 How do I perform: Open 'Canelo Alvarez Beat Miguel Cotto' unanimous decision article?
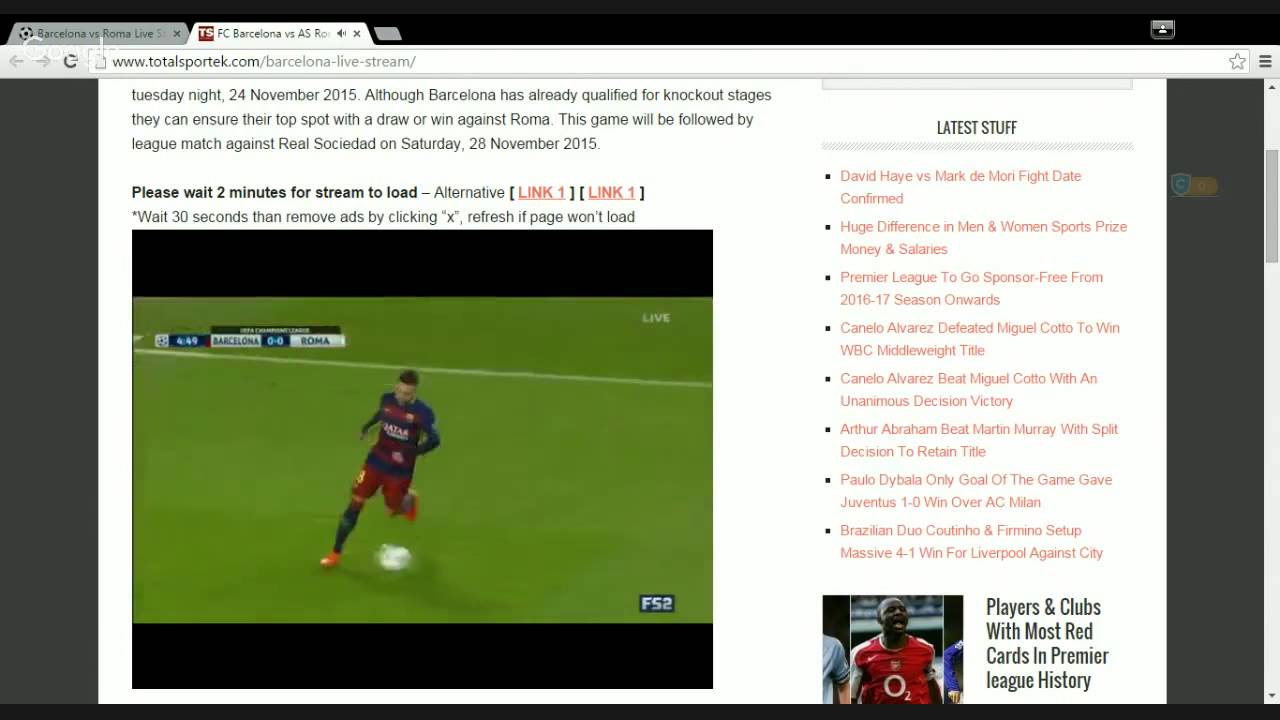[x=968, y=389]
